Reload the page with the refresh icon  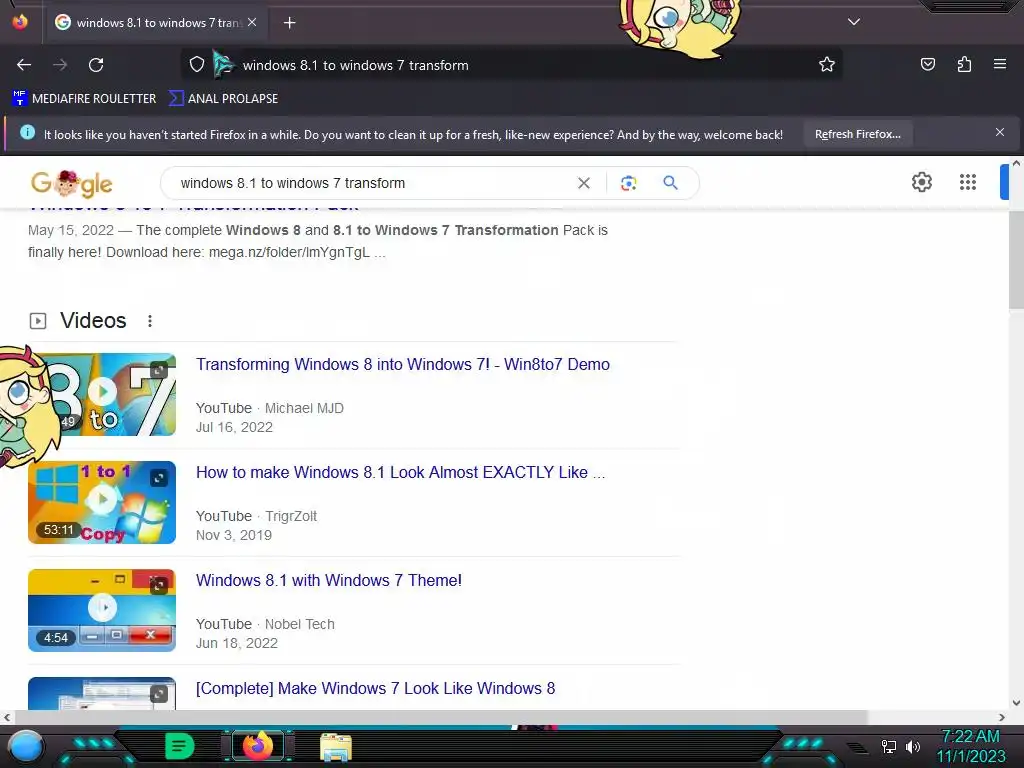tap(96, 65)
